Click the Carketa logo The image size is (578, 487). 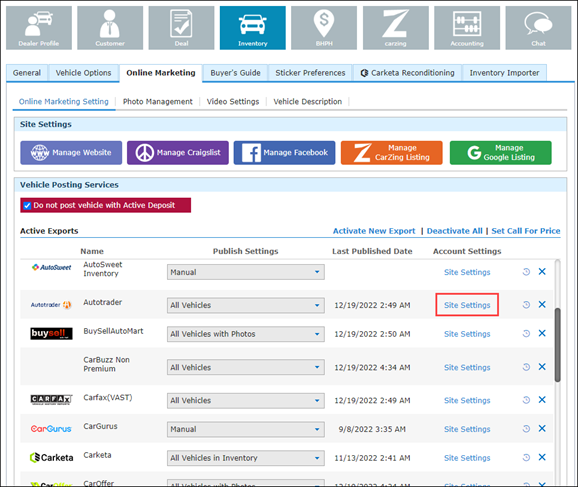[51, 458]
